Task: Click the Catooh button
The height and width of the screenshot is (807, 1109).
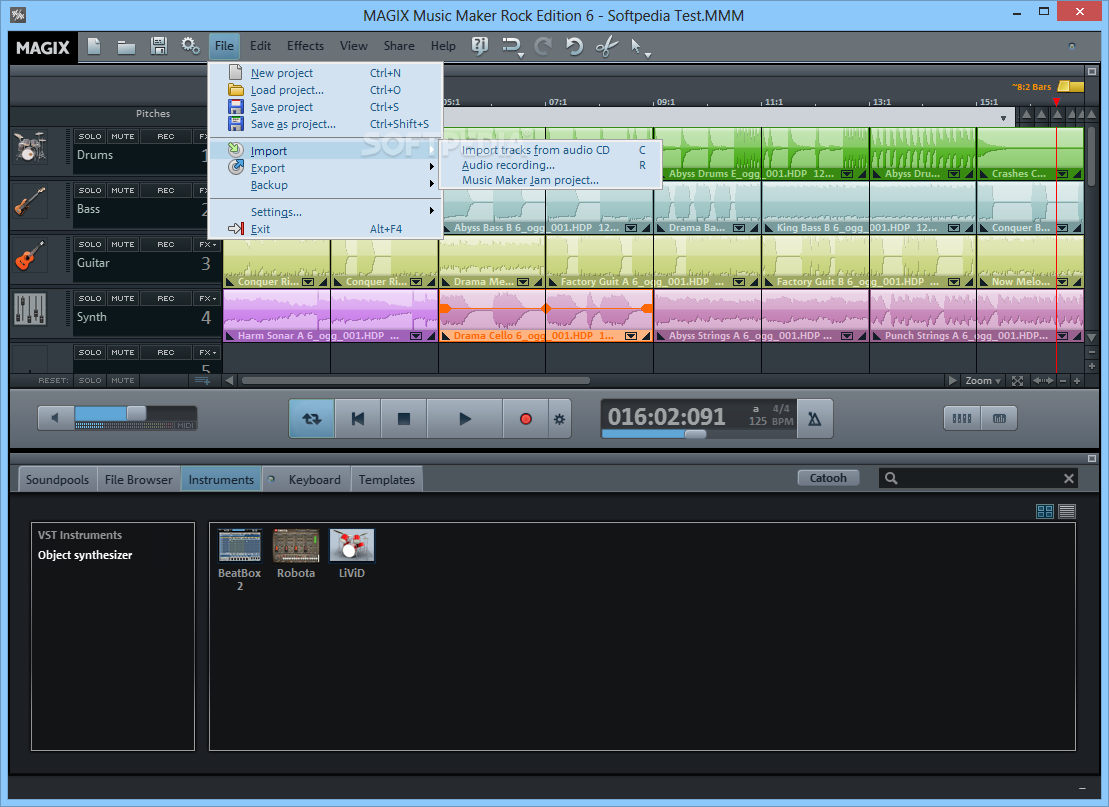Action: [x=828, y=478]
